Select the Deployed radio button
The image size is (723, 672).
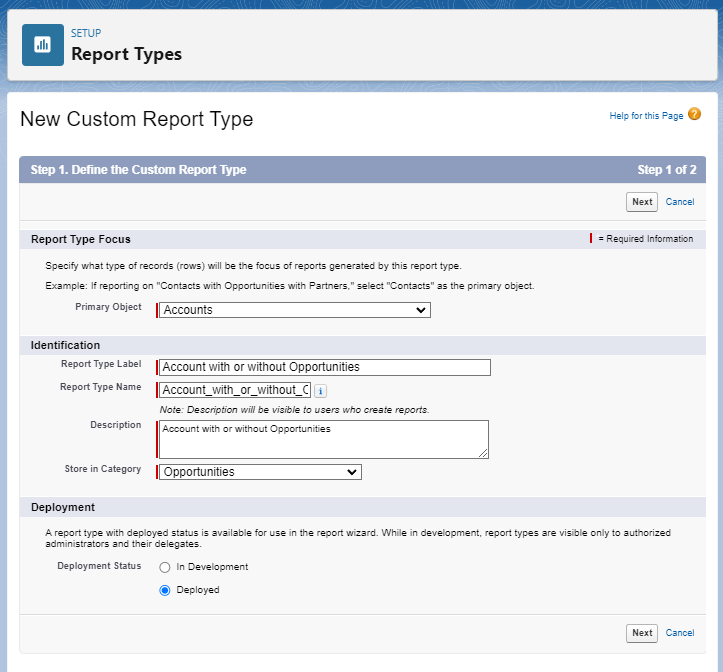[x=165, y=590]
